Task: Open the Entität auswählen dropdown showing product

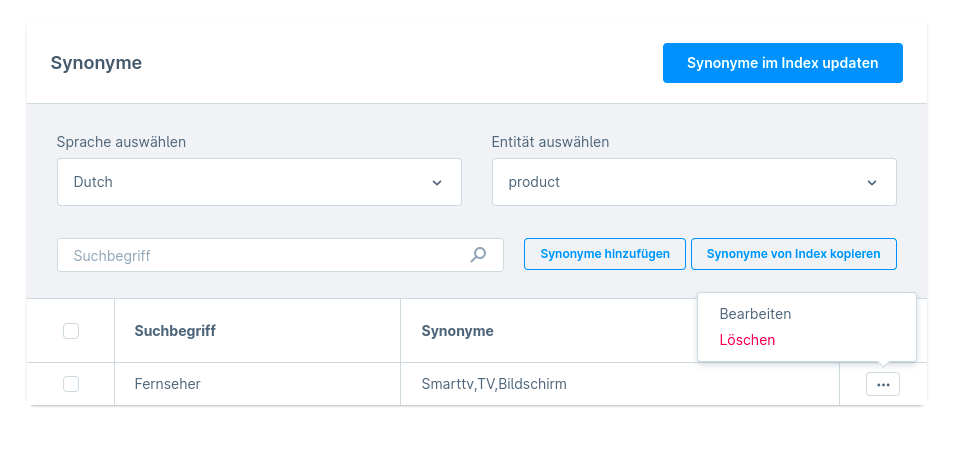Action: click(694, 182)
